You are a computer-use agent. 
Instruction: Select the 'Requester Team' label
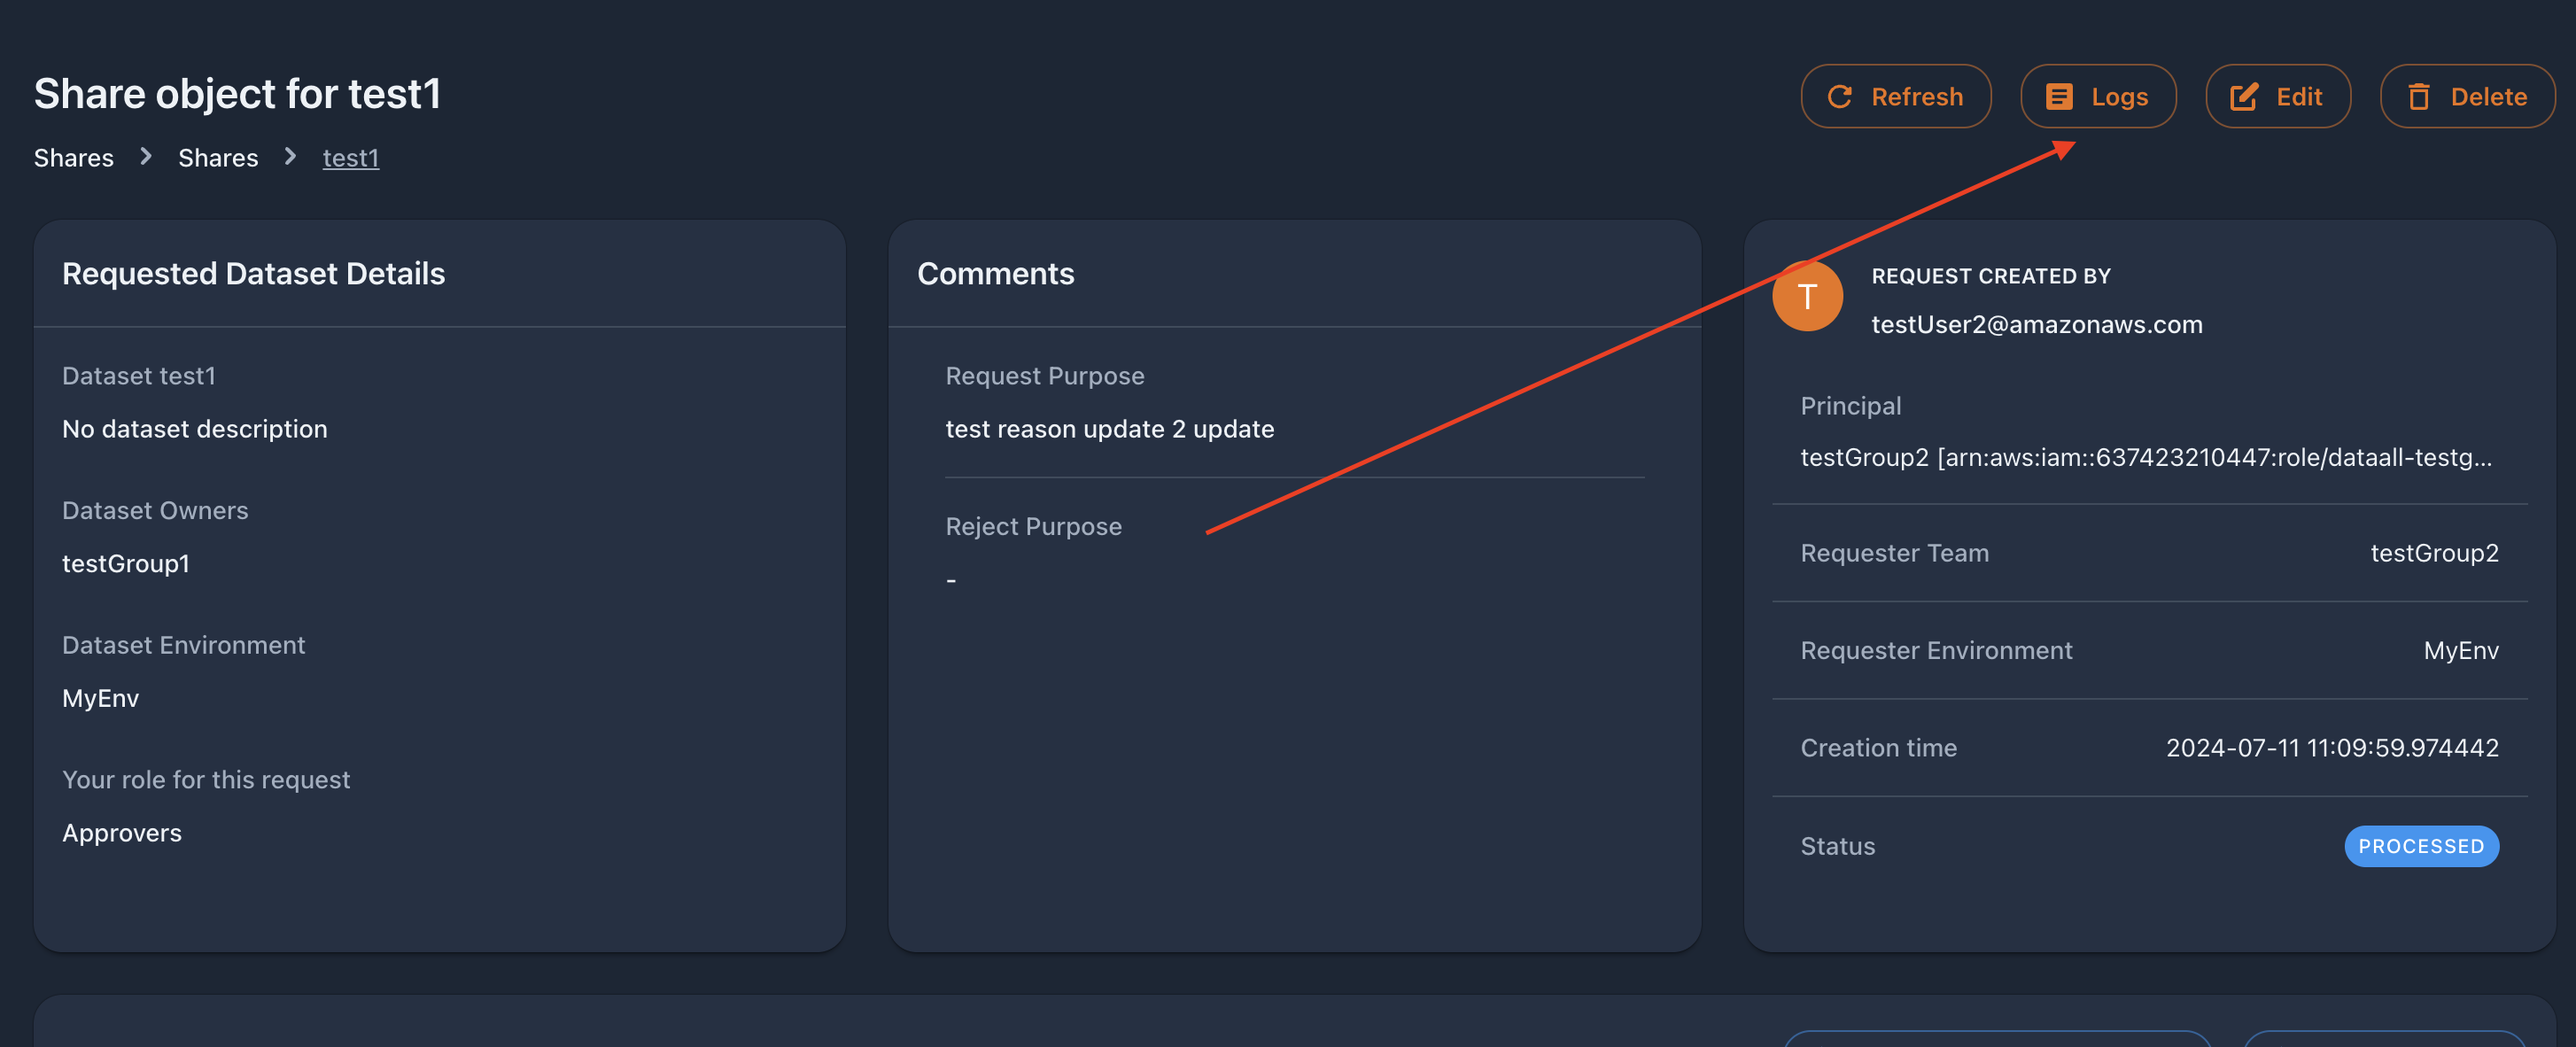1895,552
